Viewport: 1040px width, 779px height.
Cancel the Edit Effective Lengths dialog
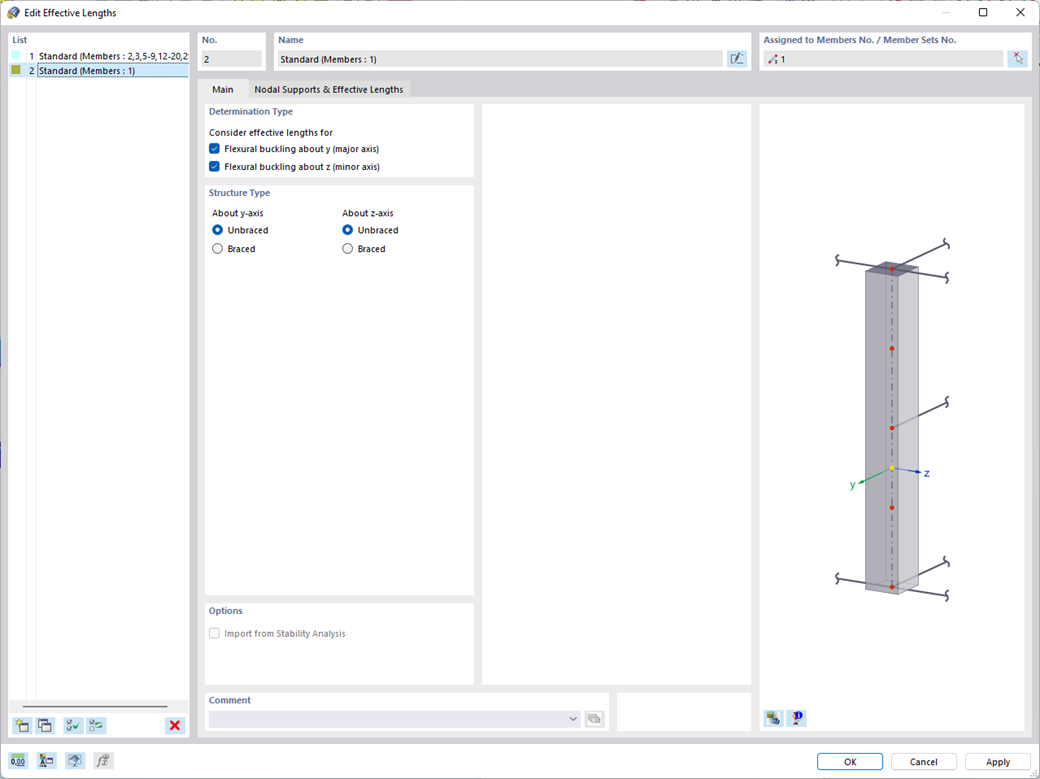pos(923,761)
